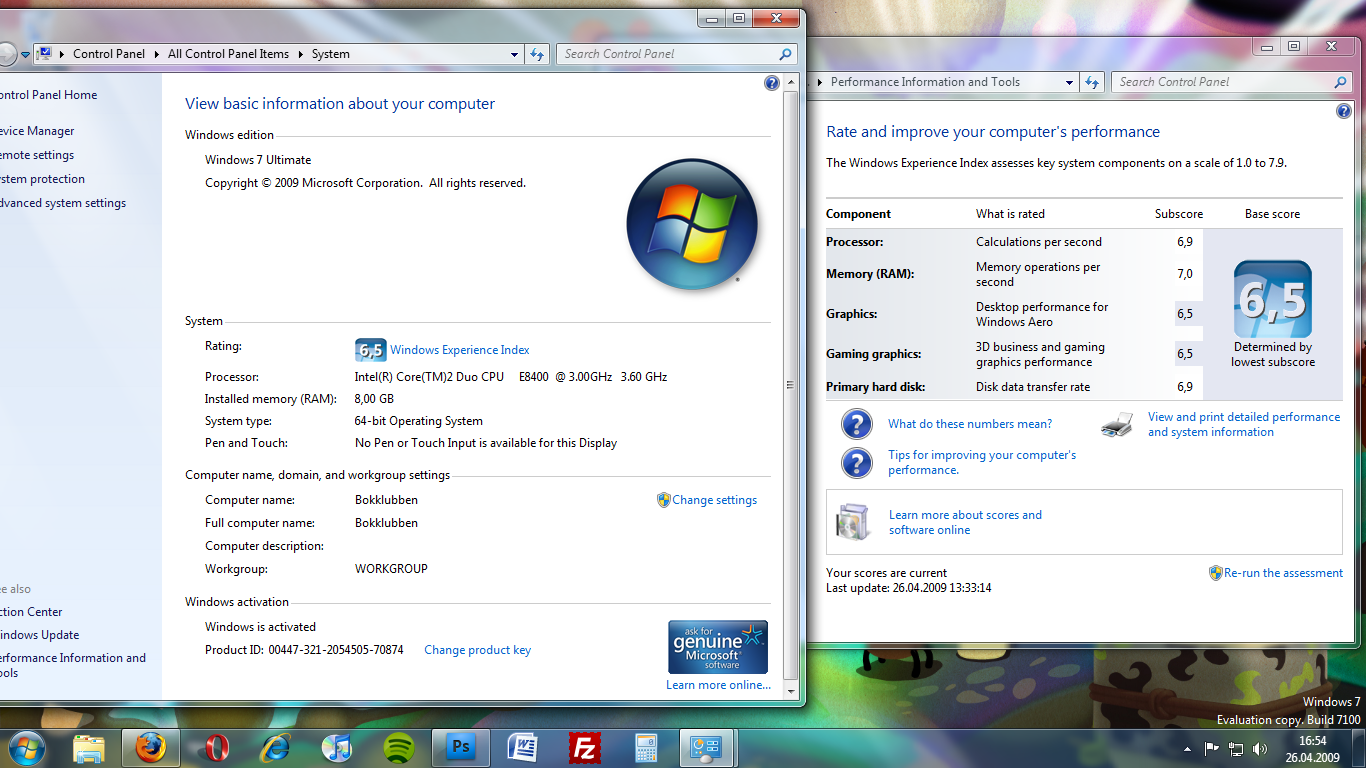Open Advanced system settings sidebar link
Viewport: 1366px width, 768px height.
63,203
